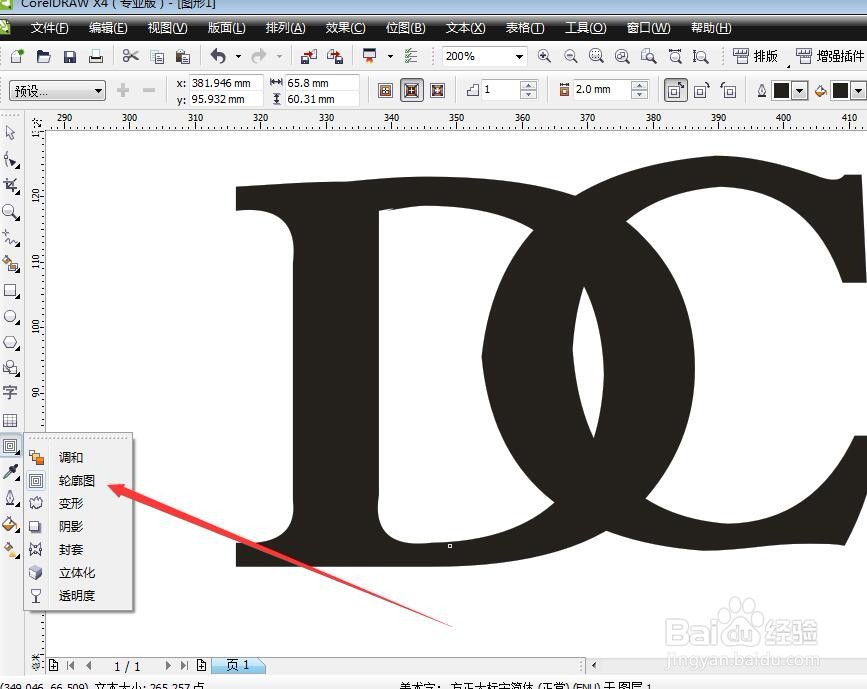Toggle counterclockwise contour colors

point(728,90)
